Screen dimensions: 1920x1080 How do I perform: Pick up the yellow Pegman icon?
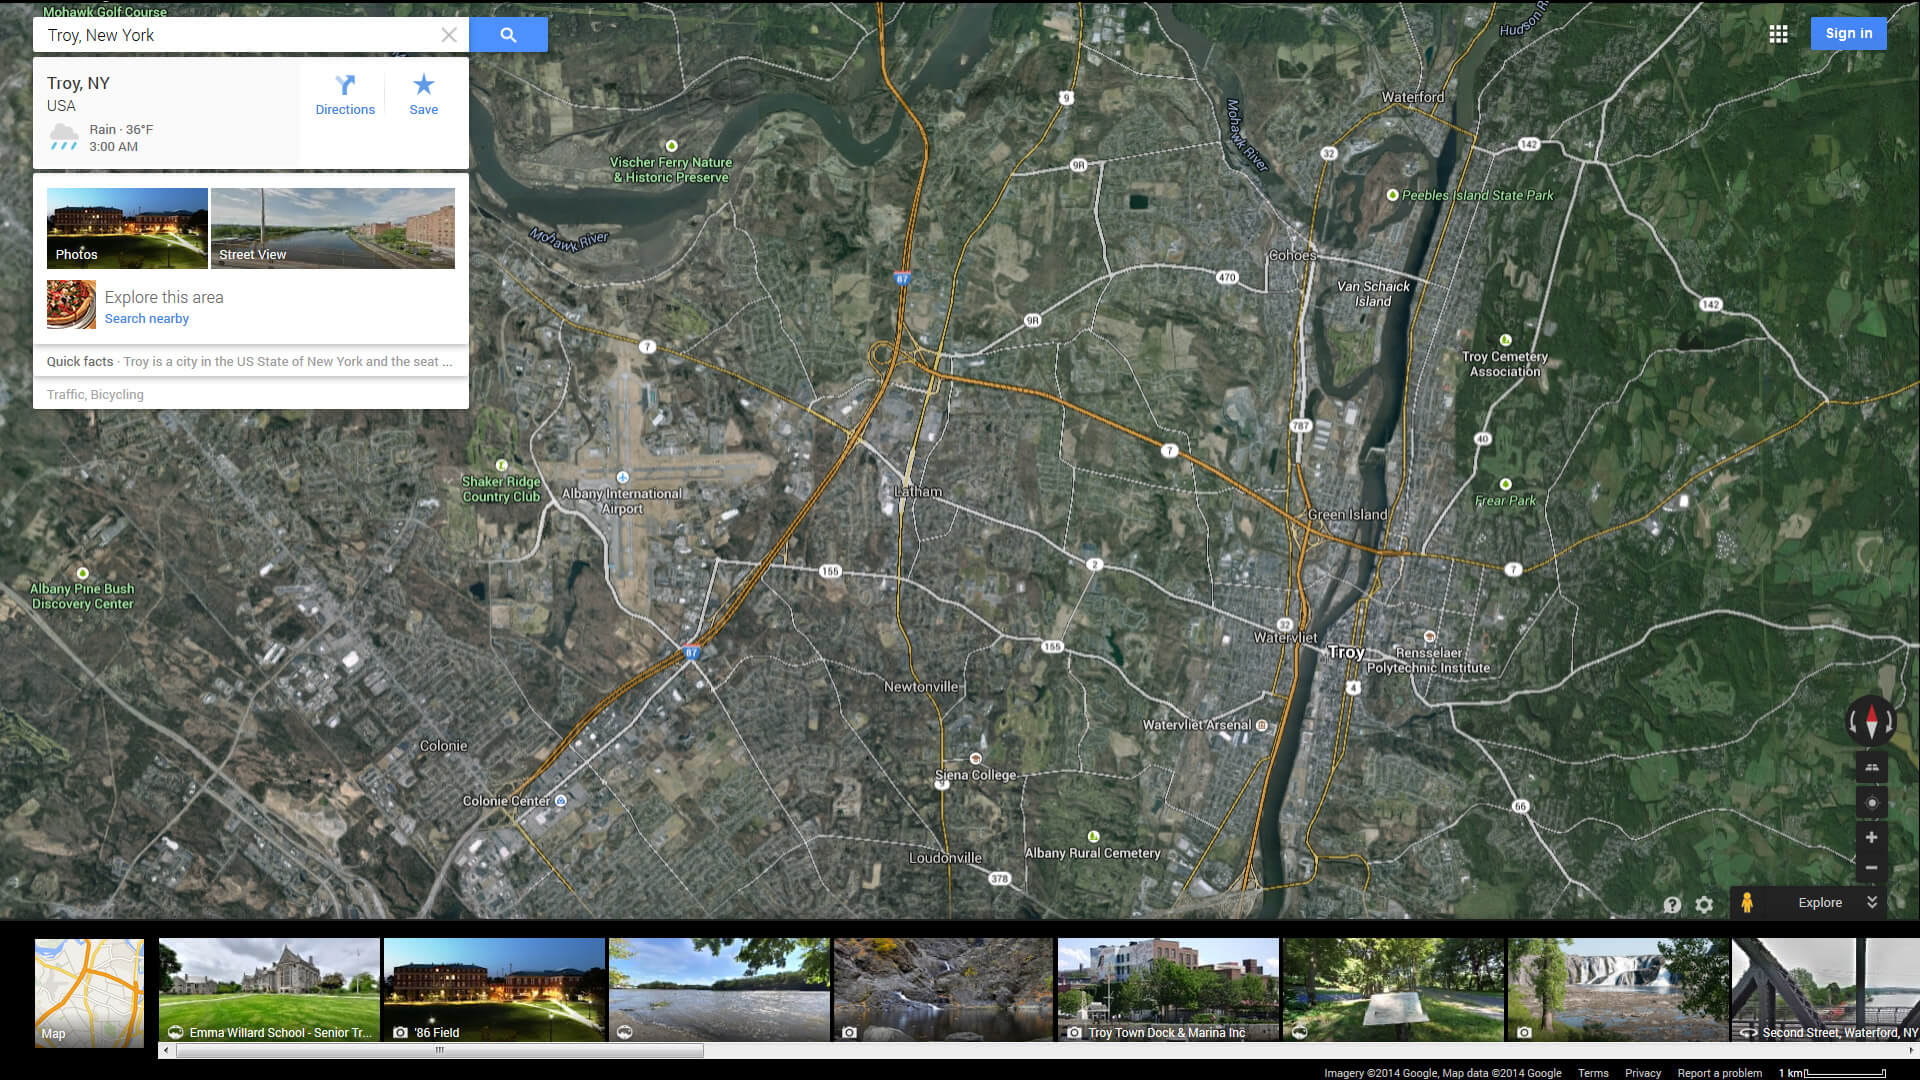tap(1746, 902)
